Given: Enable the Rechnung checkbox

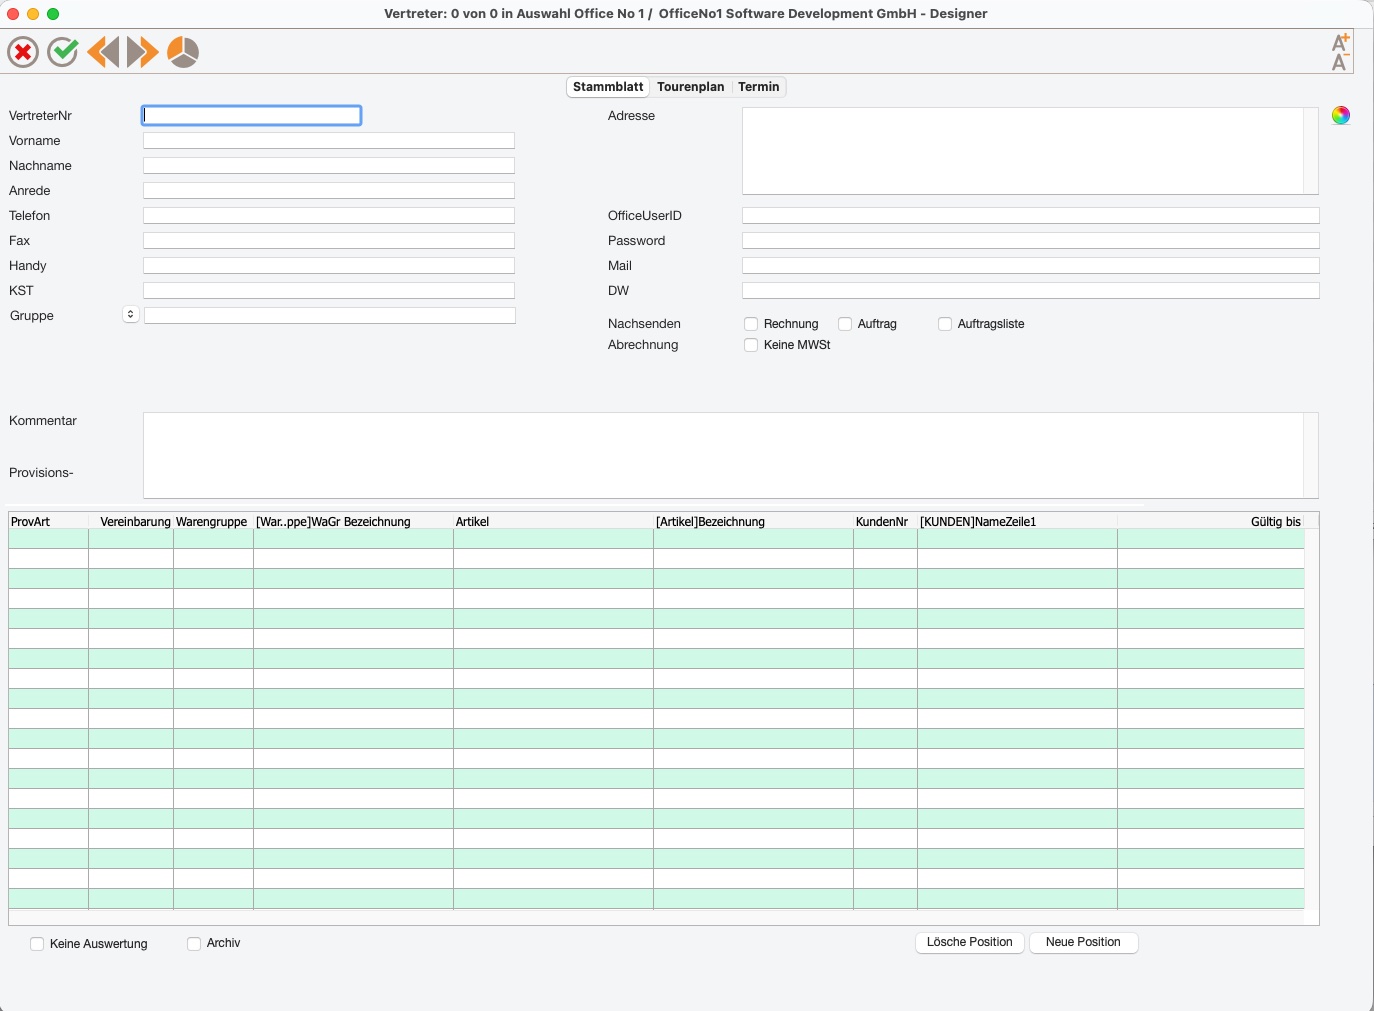Looking at the screenshot, I should (x=751, y=324).
